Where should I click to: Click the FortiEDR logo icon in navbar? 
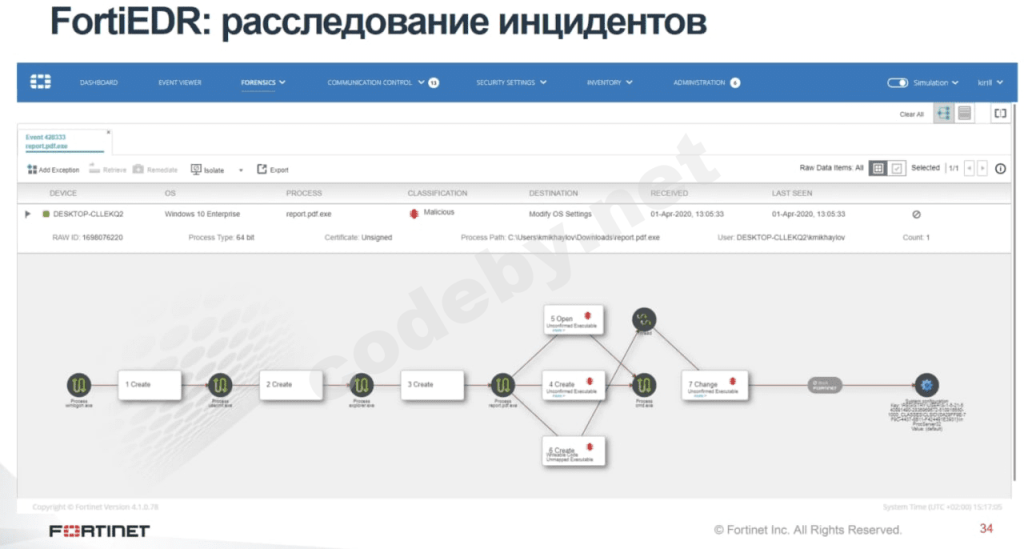pos(40,82)
